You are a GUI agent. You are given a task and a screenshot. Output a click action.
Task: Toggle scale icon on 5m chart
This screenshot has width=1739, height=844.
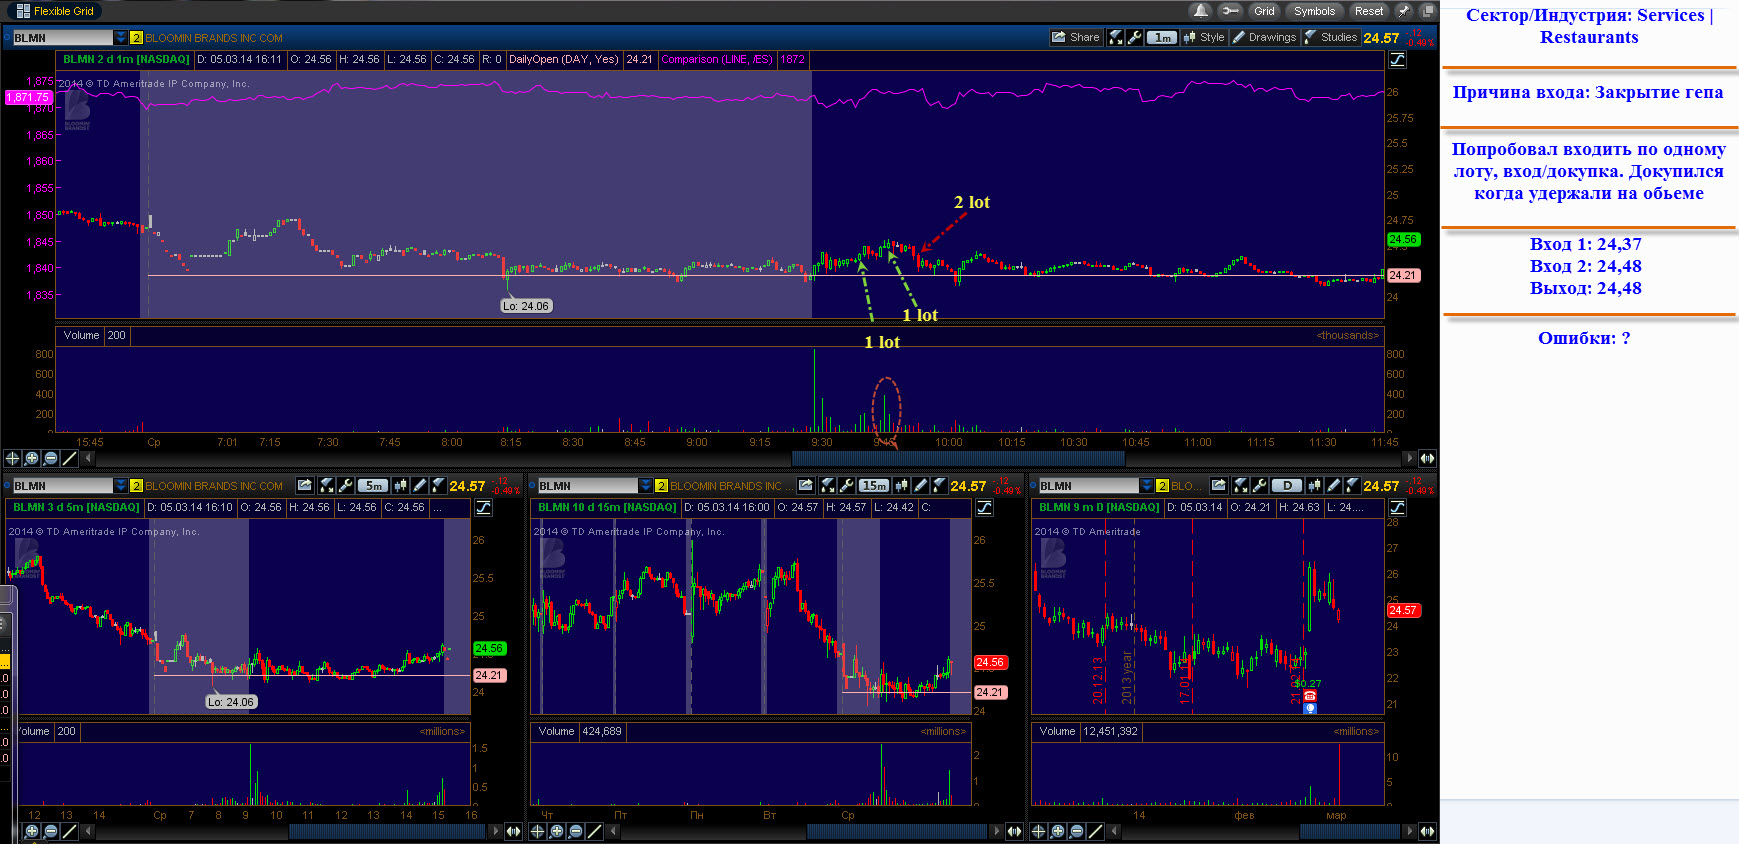pyautogui.click(x=483, y=507)
